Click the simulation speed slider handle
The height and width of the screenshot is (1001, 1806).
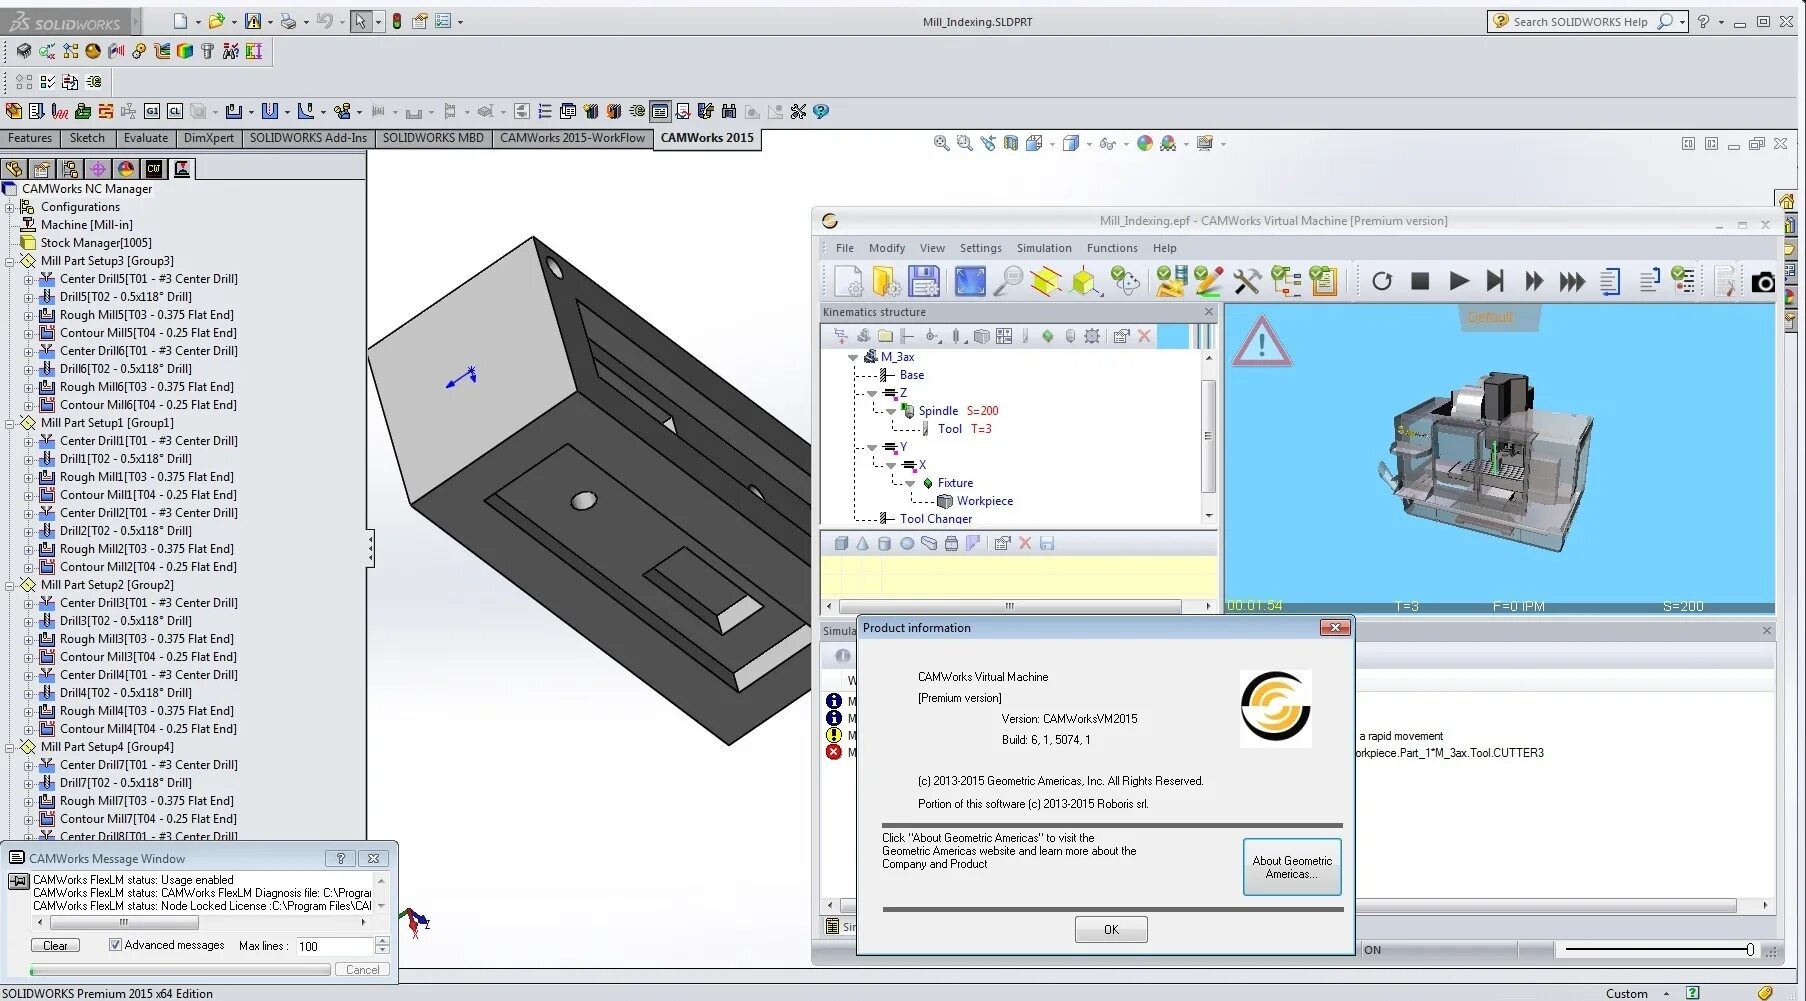pyautogui.click(x=1750, y=950)
